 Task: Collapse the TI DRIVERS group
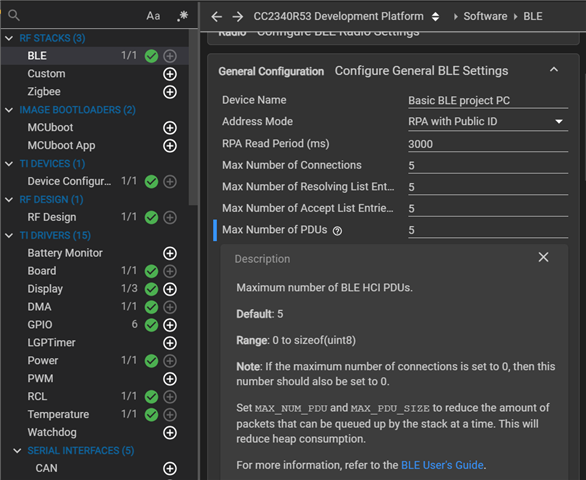coord(9,236)
